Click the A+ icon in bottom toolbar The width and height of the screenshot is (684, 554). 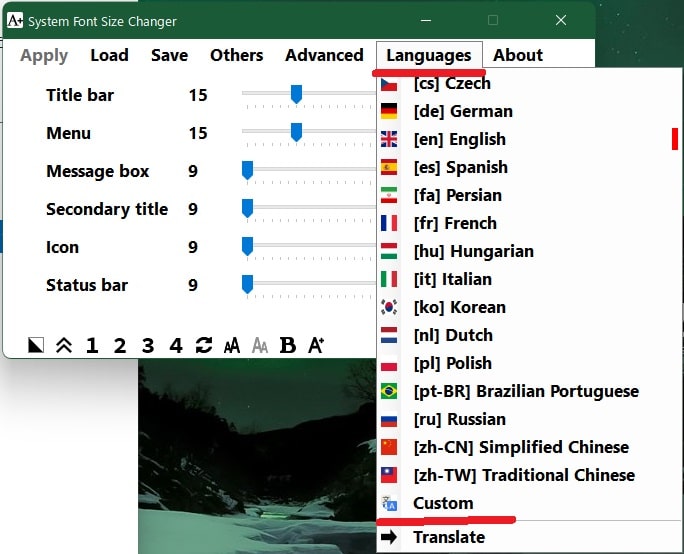coord(316,345)
